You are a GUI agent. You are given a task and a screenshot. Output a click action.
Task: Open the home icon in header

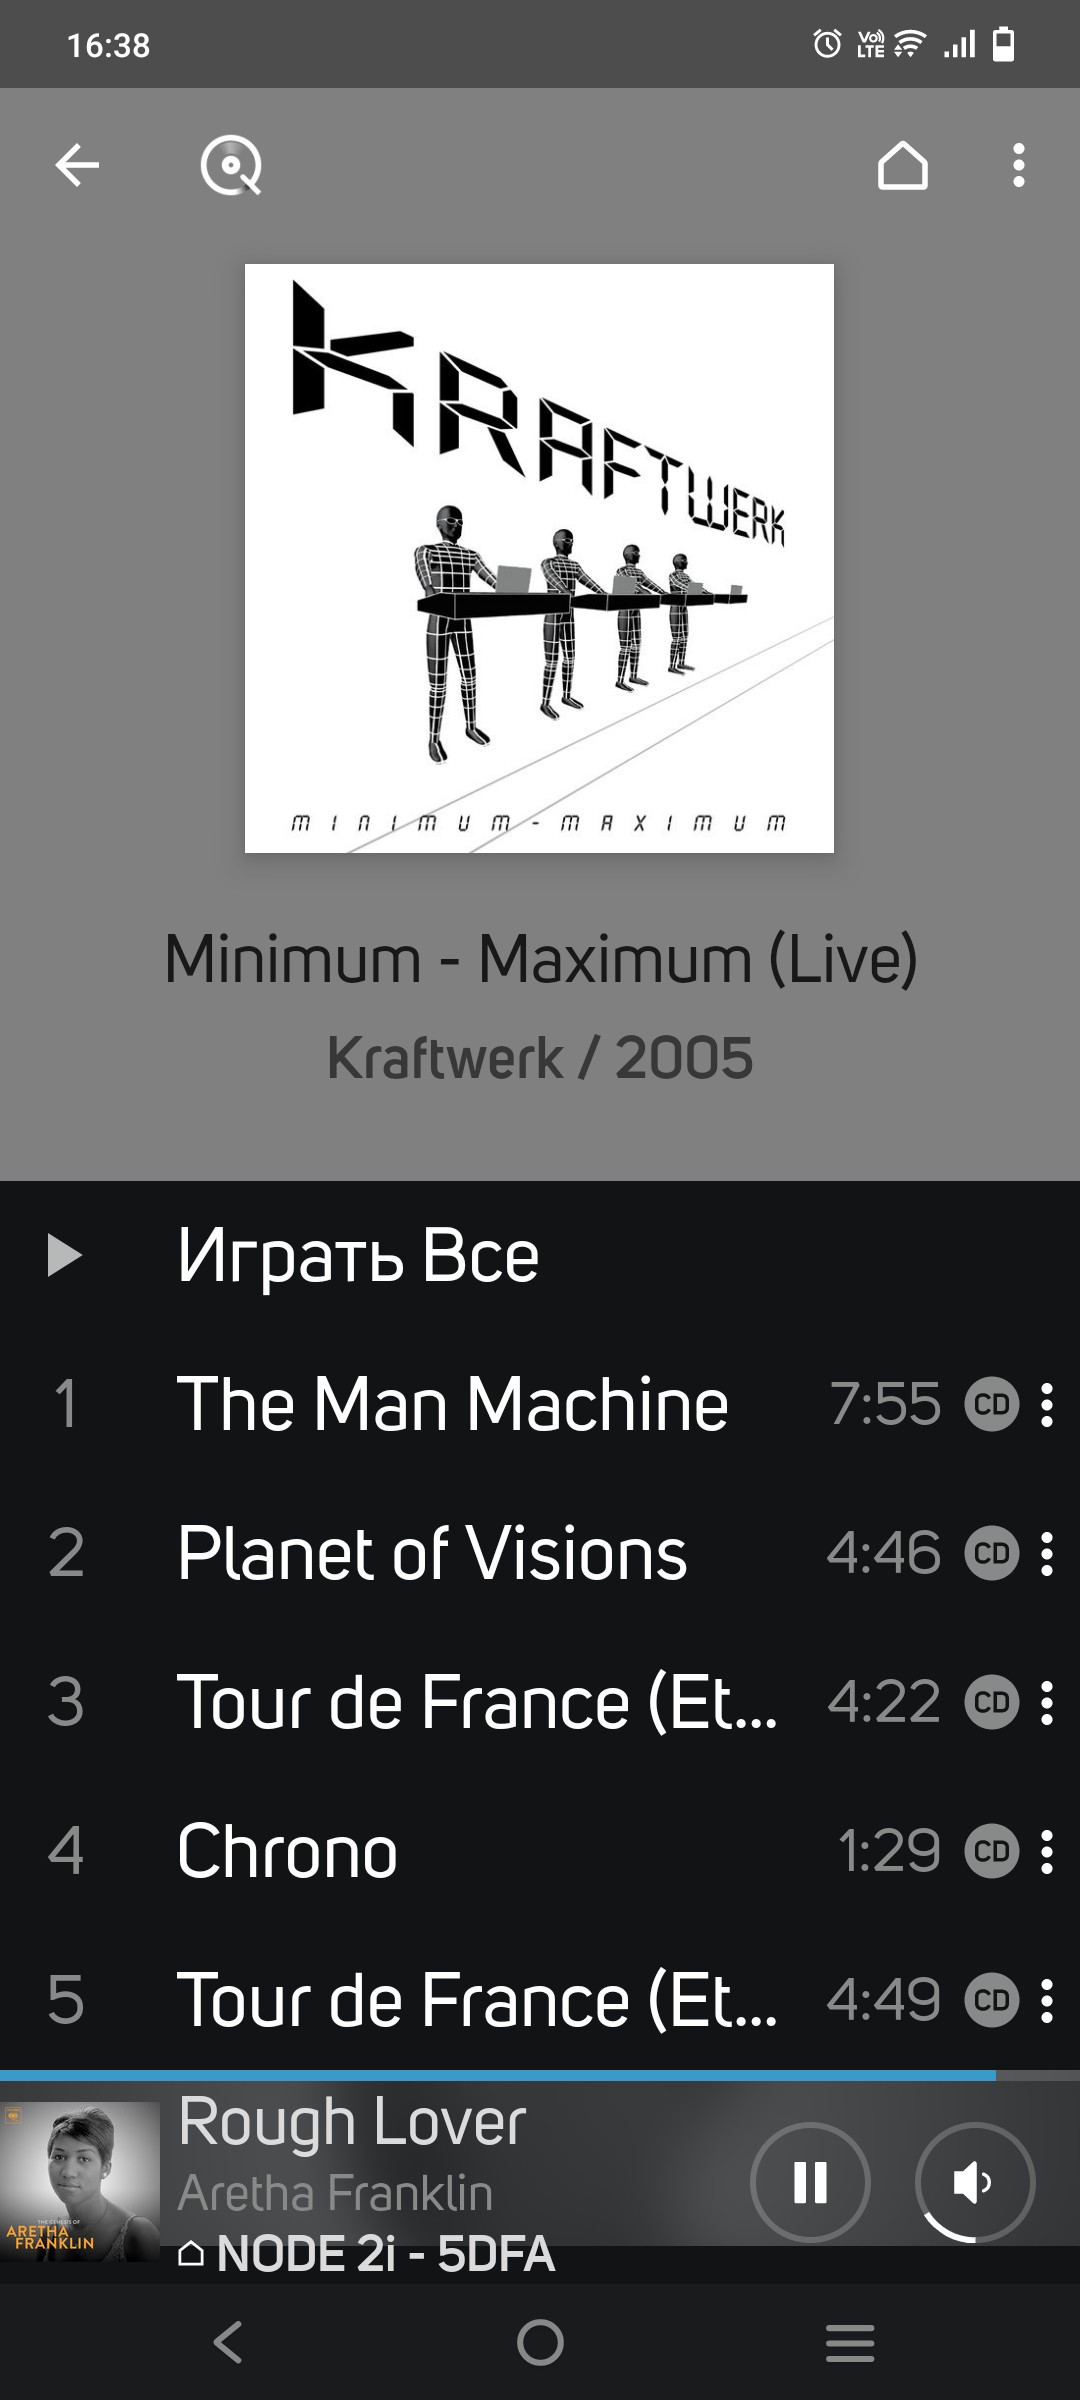tap(902, 165)
